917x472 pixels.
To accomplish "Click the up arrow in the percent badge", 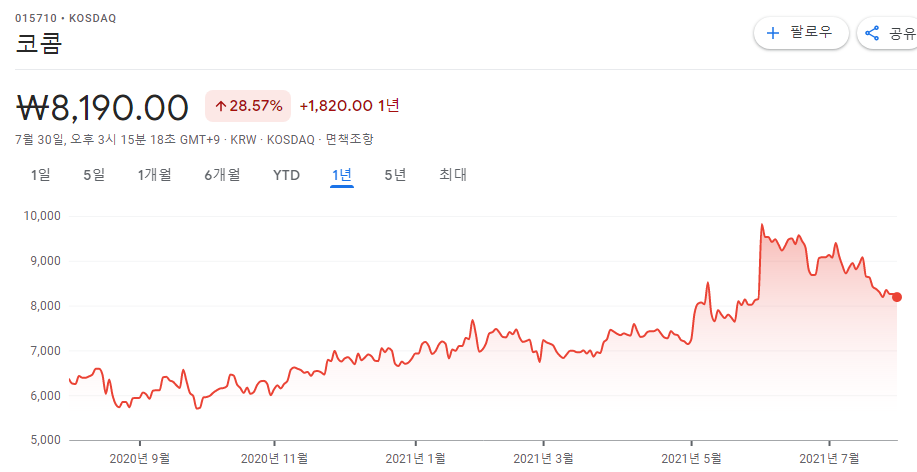I will [220, 106].
